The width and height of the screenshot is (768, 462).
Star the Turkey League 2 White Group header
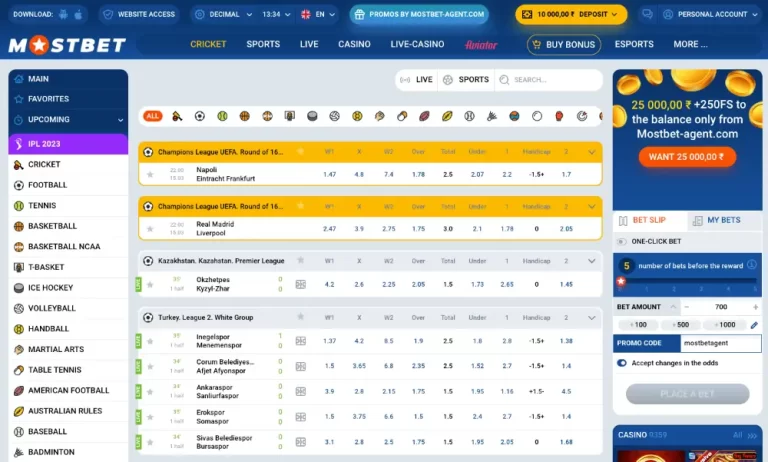point(301,317)
